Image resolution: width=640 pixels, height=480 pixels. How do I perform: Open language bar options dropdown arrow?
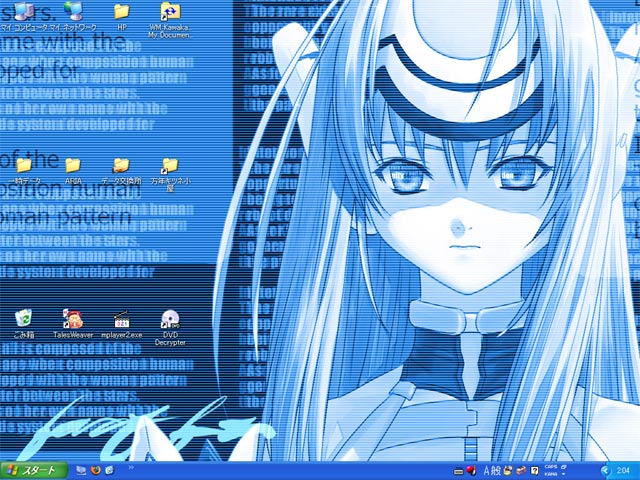pos(564,474)
